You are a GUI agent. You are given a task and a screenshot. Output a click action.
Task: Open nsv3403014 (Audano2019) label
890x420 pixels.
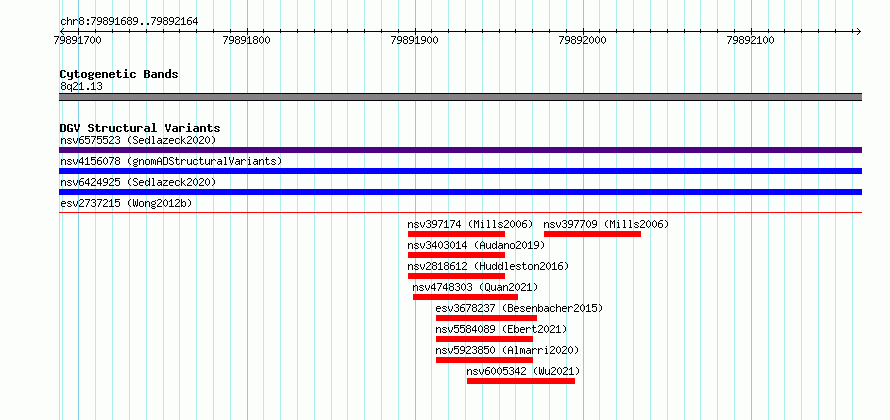point(476,245)
